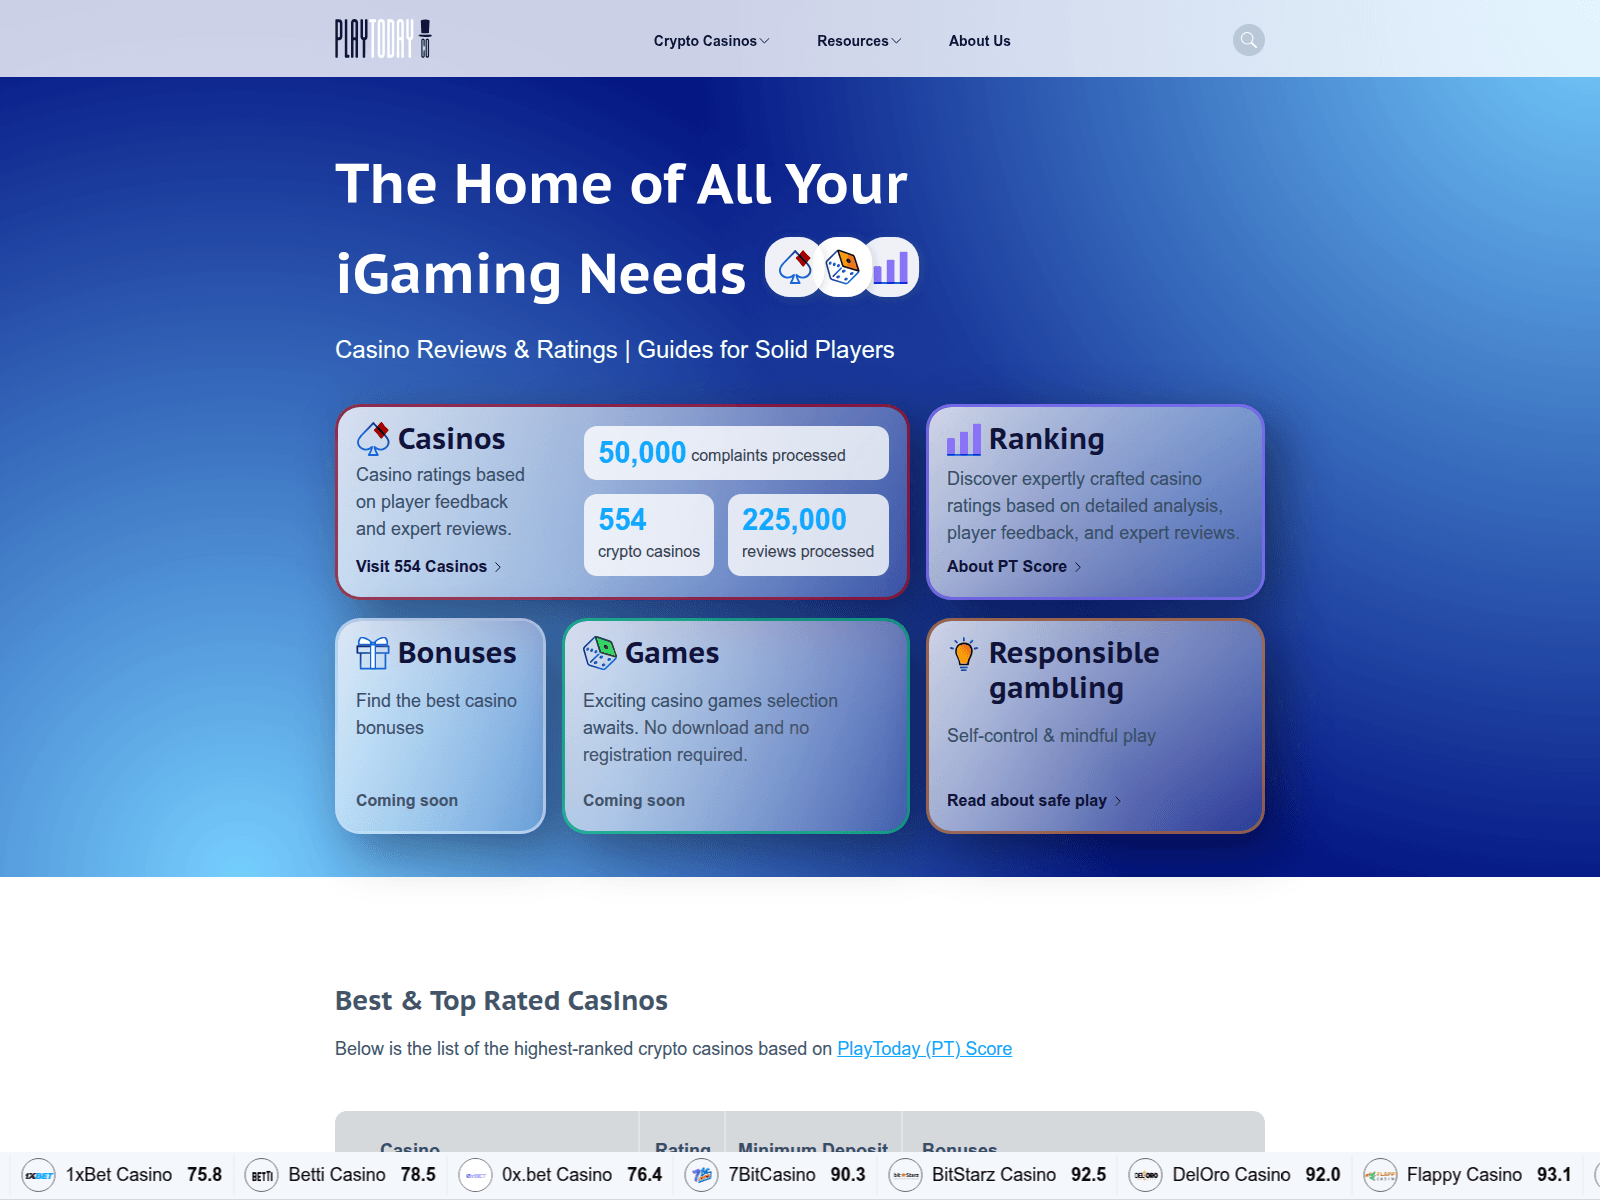Select the Responsible gambling heading
This screenshot has height=1200, width=1600.
1074,670
